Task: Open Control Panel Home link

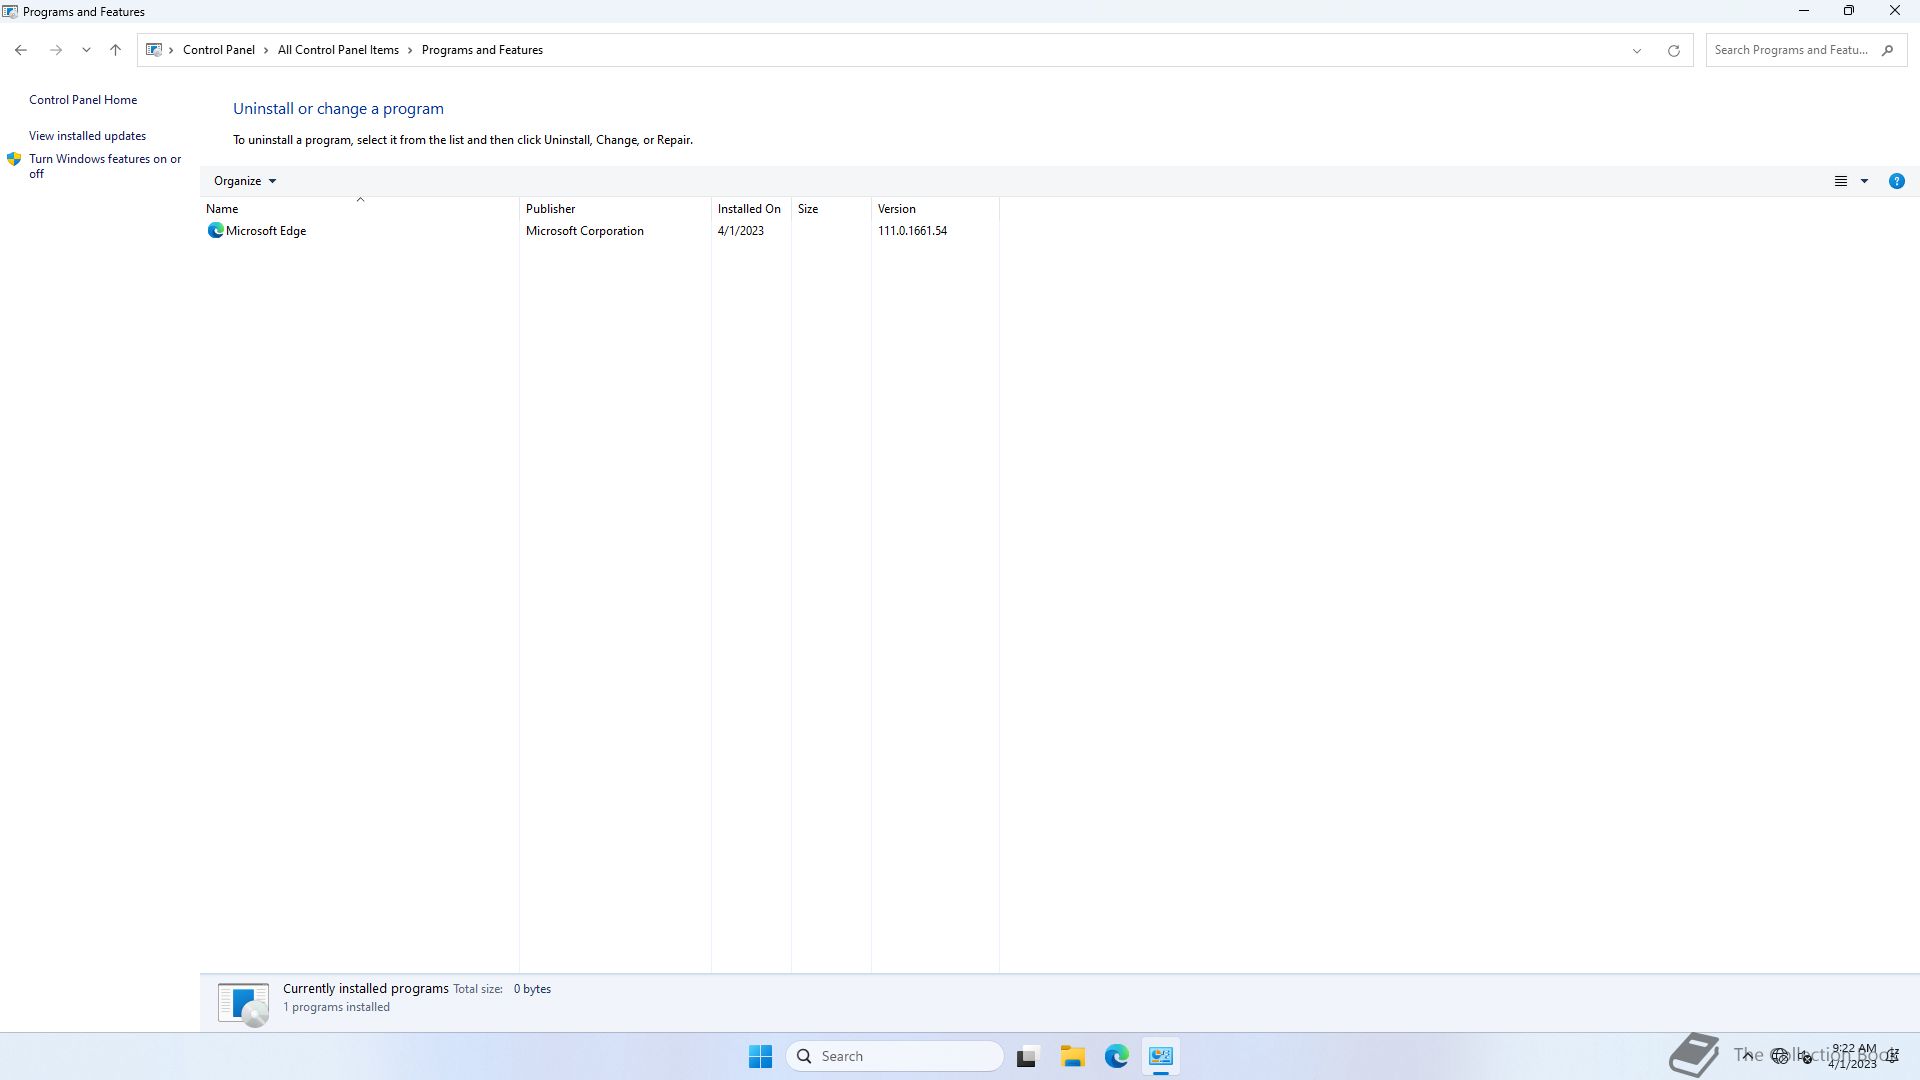Action: click(83, 100)
